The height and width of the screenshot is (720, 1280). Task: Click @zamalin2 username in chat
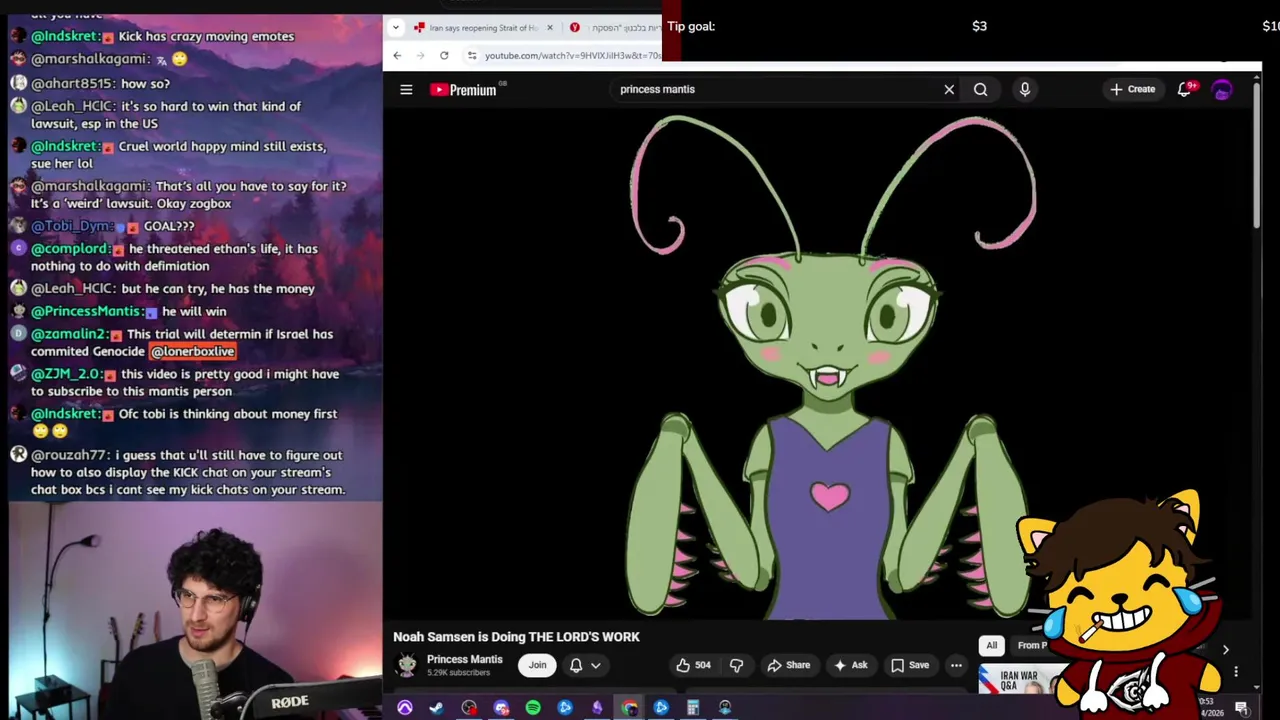tap(69, 334)
